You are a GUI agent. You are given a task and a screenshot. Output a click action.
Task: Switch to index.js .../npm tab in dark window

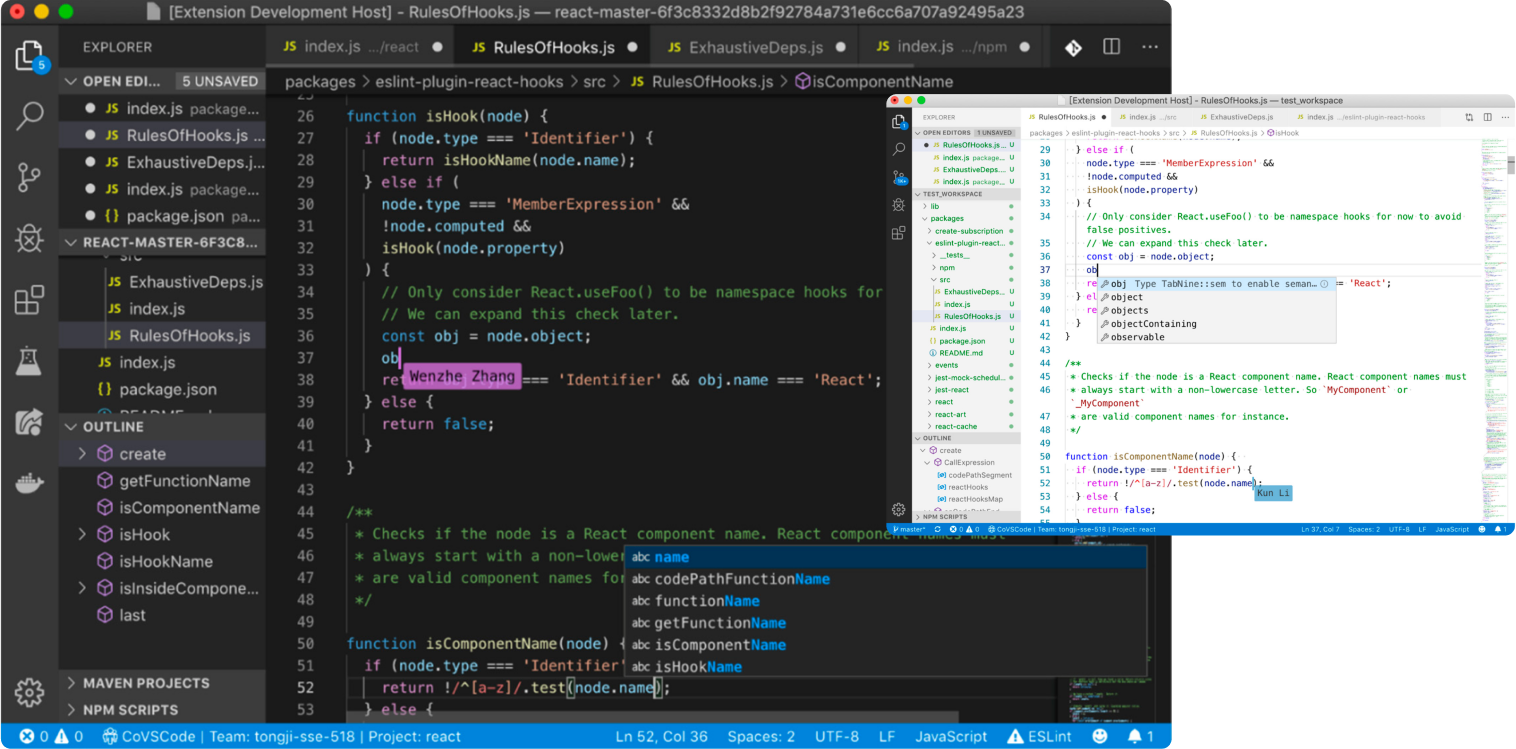950,47
